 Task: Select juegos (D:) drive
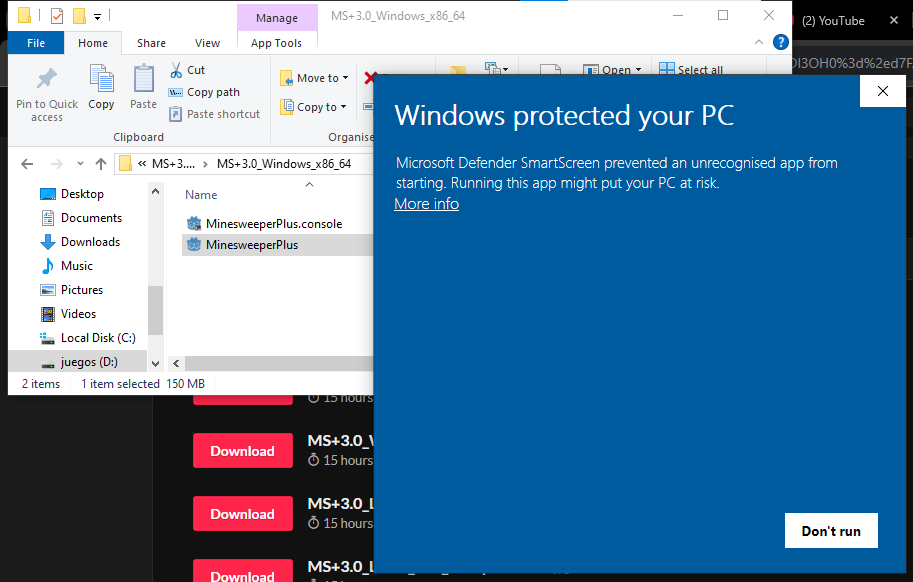78,362
